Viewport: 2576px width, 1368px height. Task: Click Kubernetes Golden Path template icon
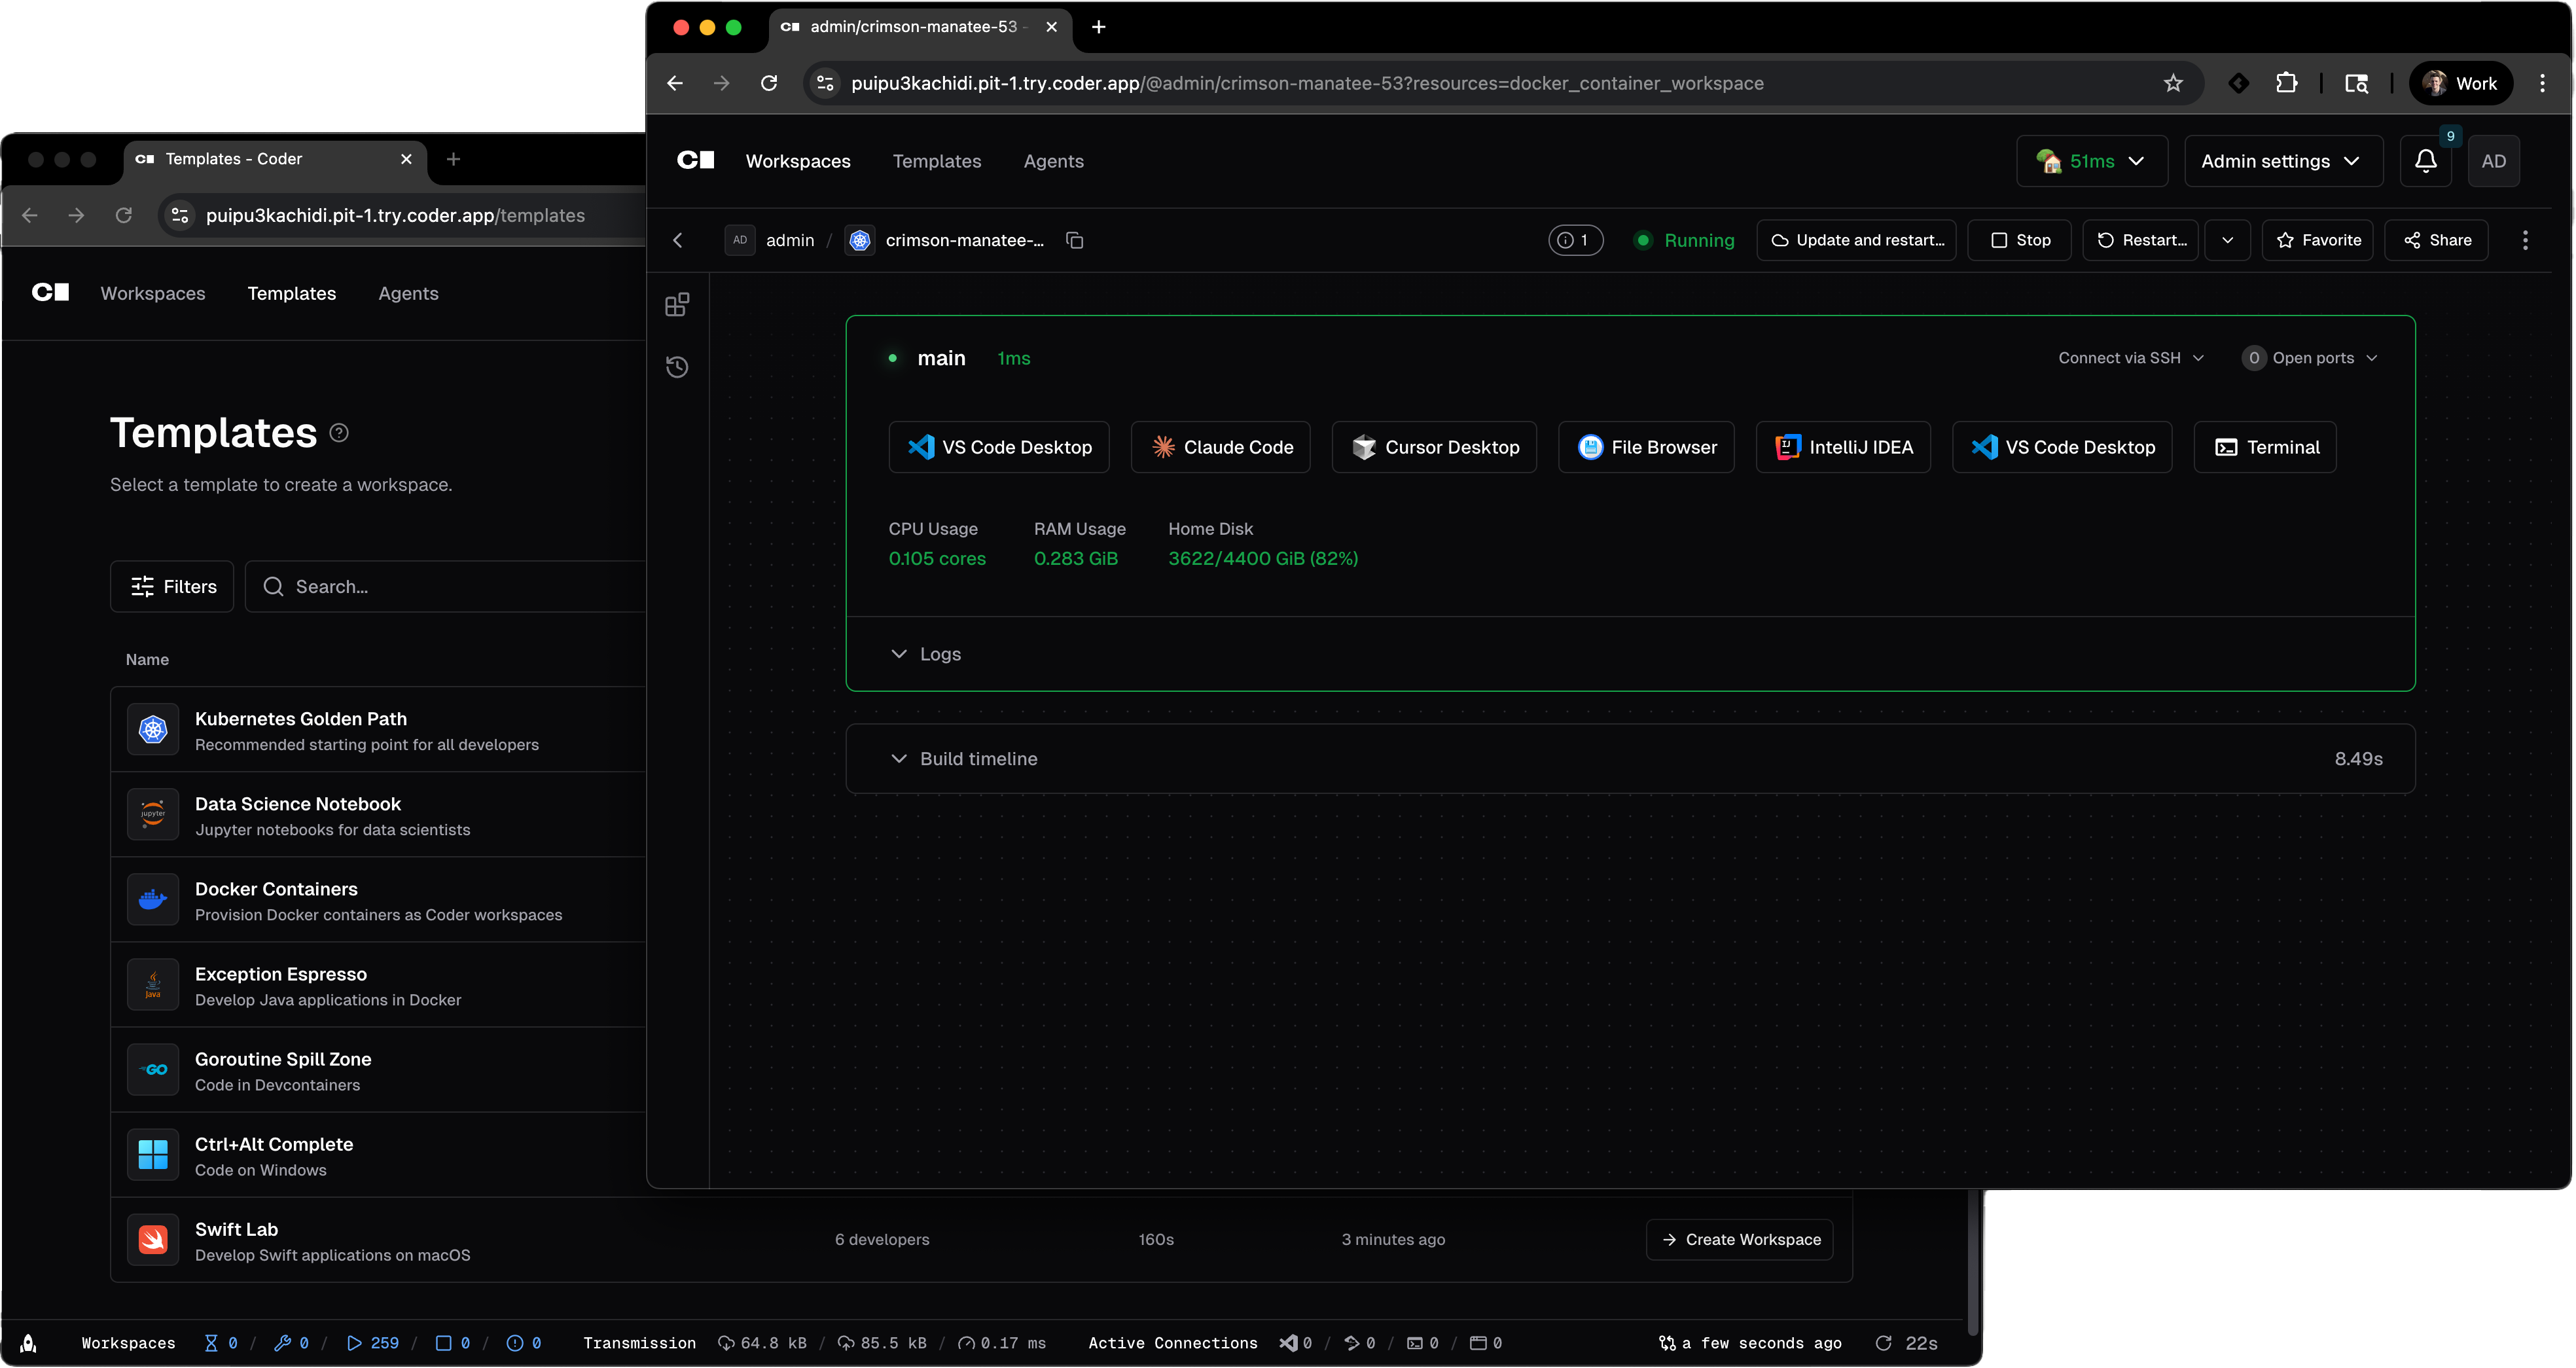tap(152, 730)
